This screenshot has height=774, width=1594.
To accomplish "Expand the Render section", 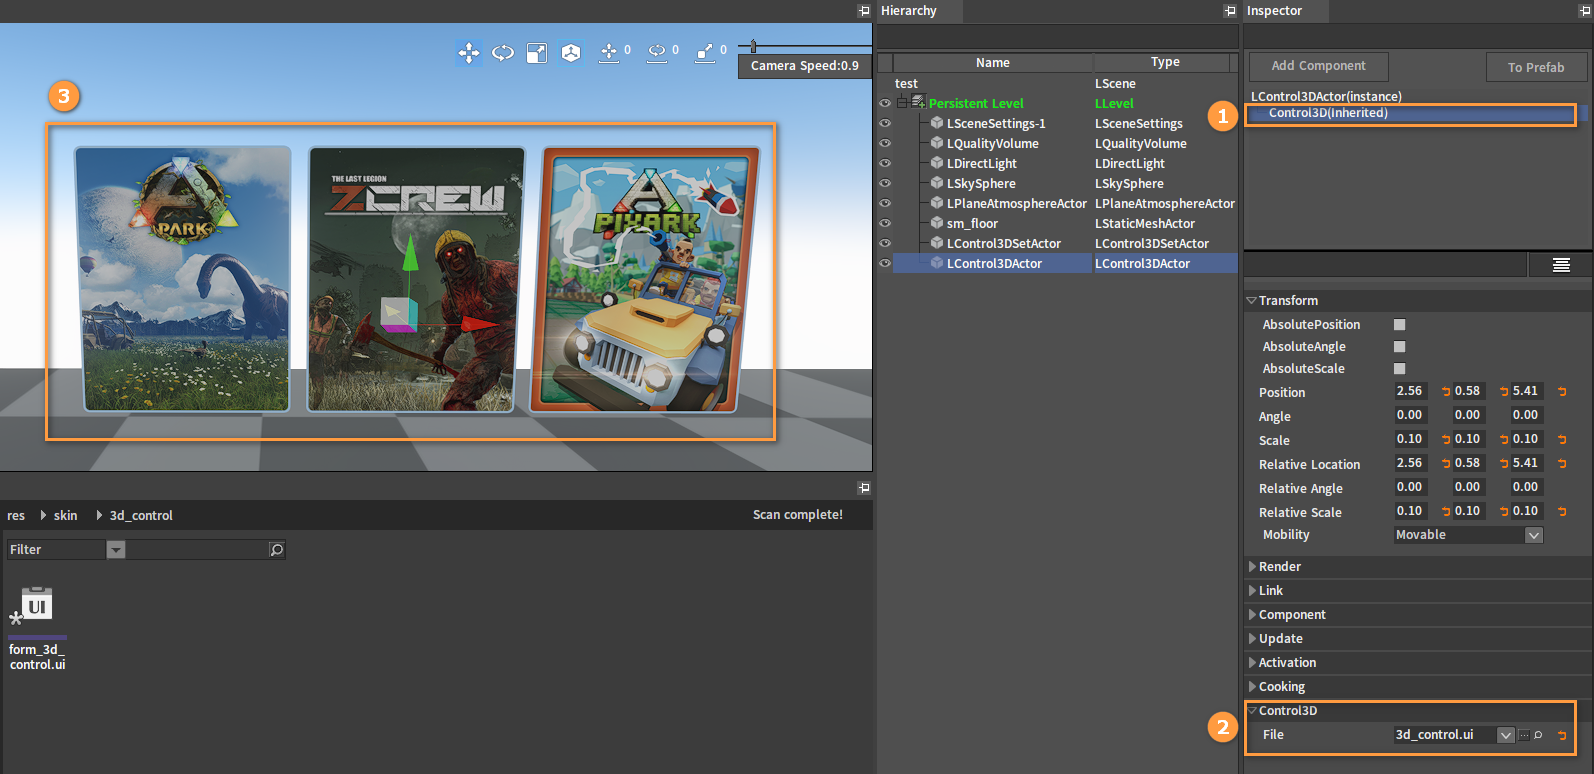I will (1252, 566).
